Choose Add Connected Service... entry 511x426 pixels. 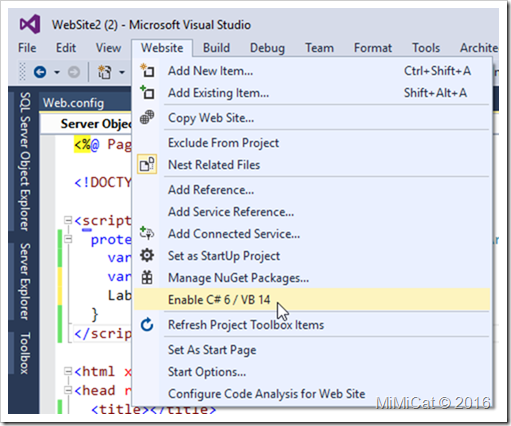312,234
